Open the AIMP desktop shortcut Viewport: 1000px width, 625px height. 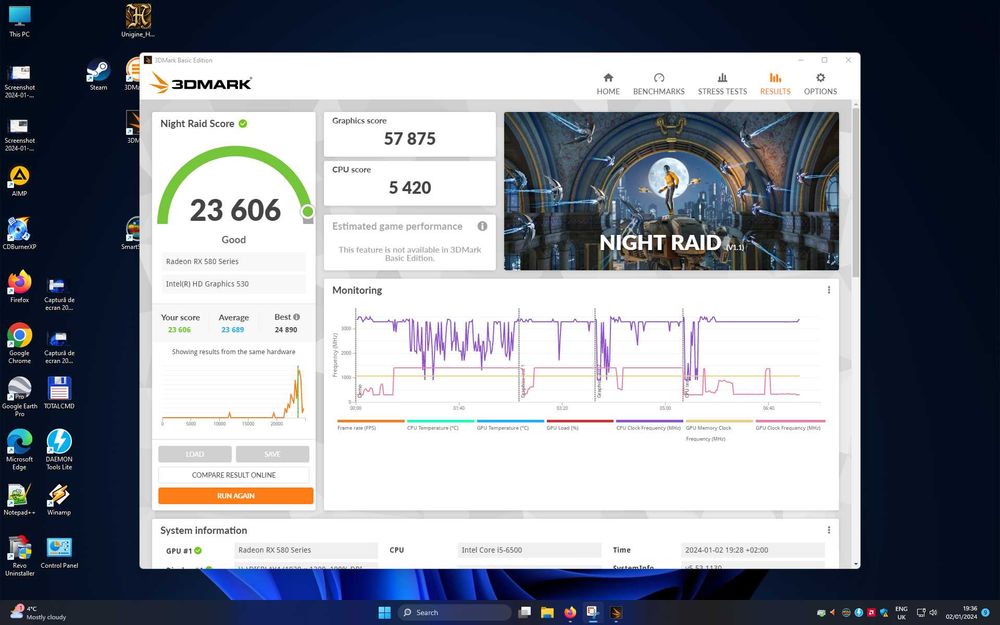click(x=19, y=181)
